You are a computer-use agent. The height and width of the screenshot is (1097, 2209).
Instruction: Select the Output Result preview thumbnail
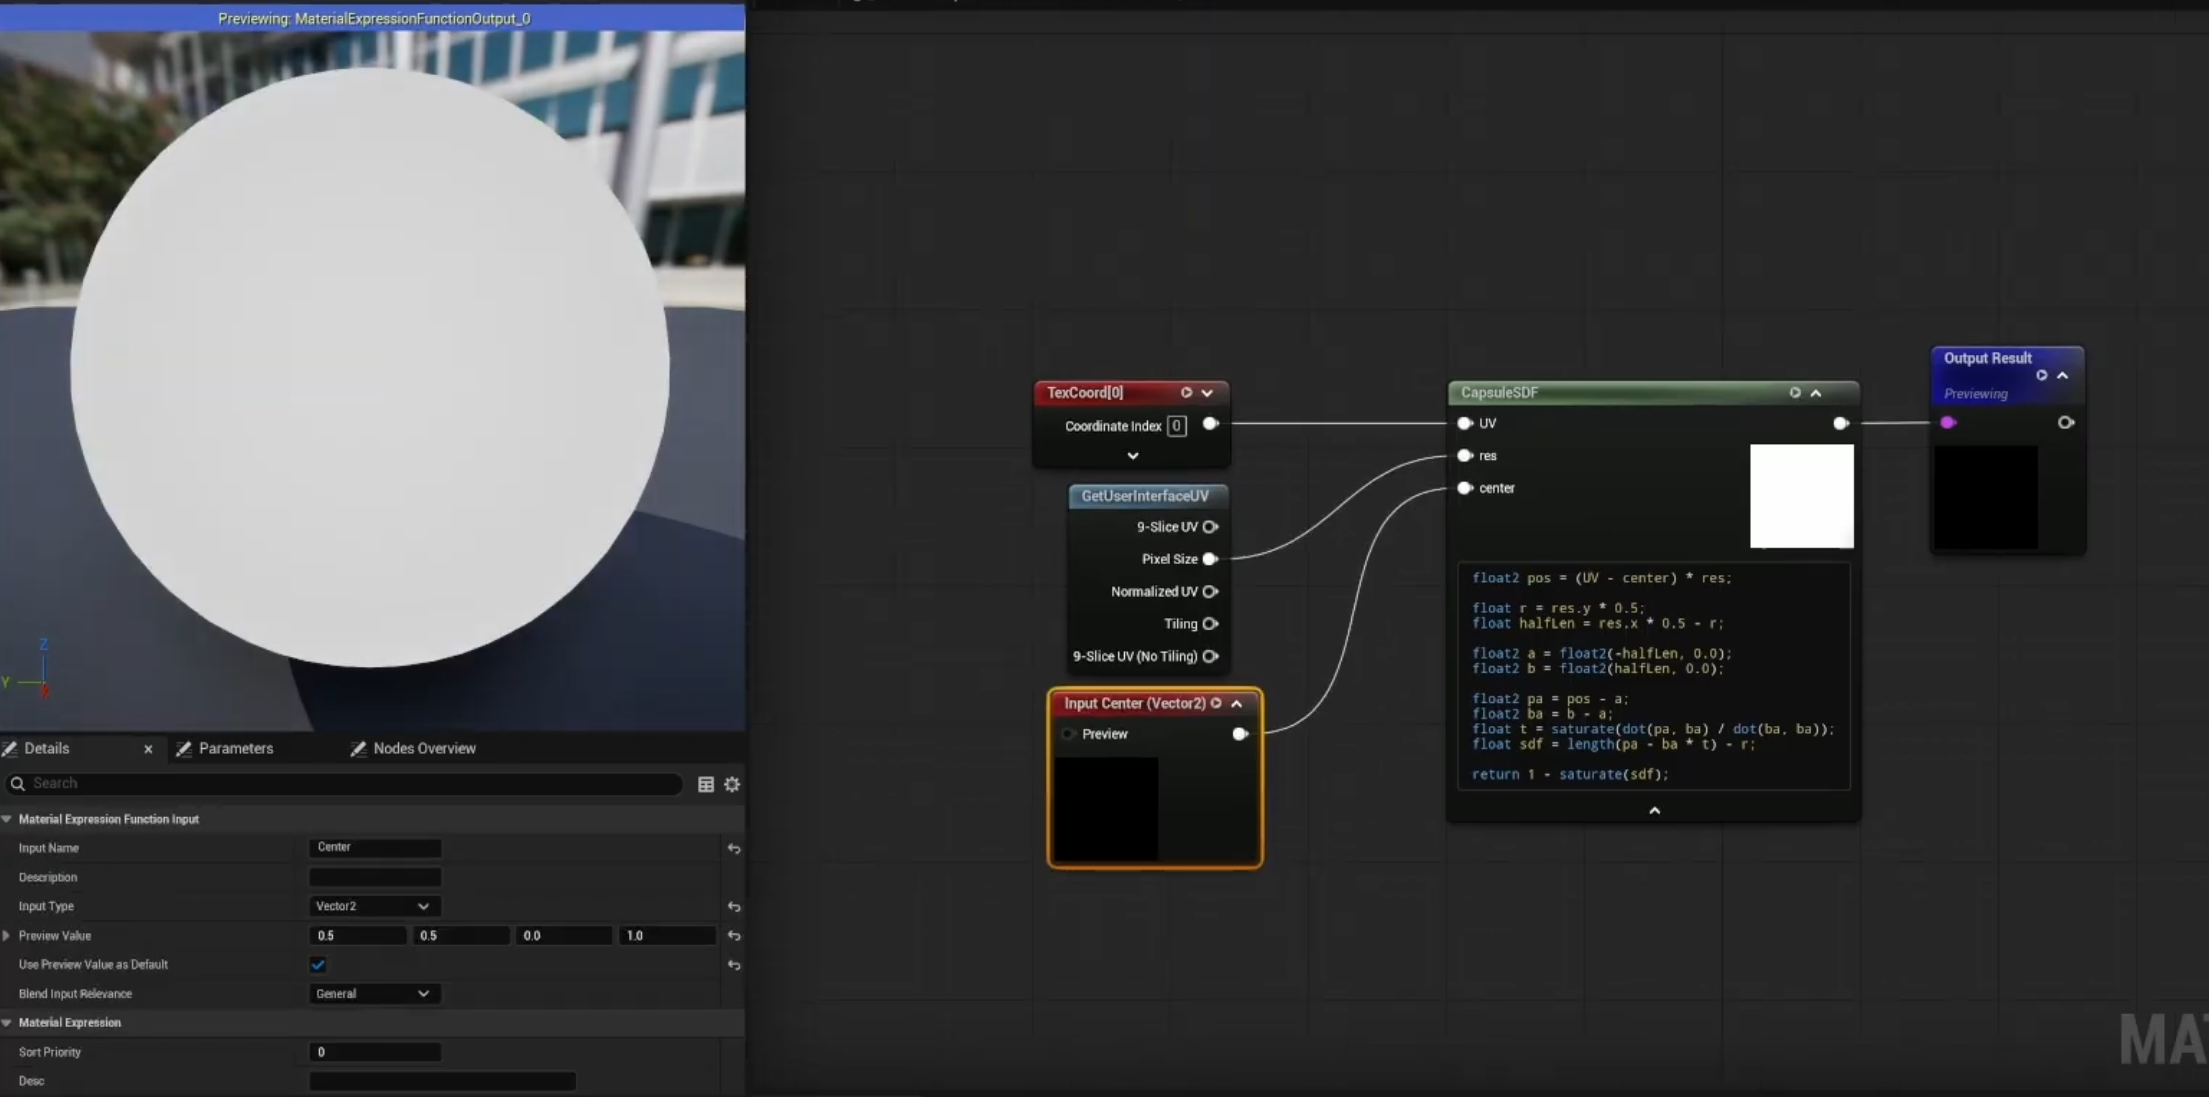[x=1986, y=497]
